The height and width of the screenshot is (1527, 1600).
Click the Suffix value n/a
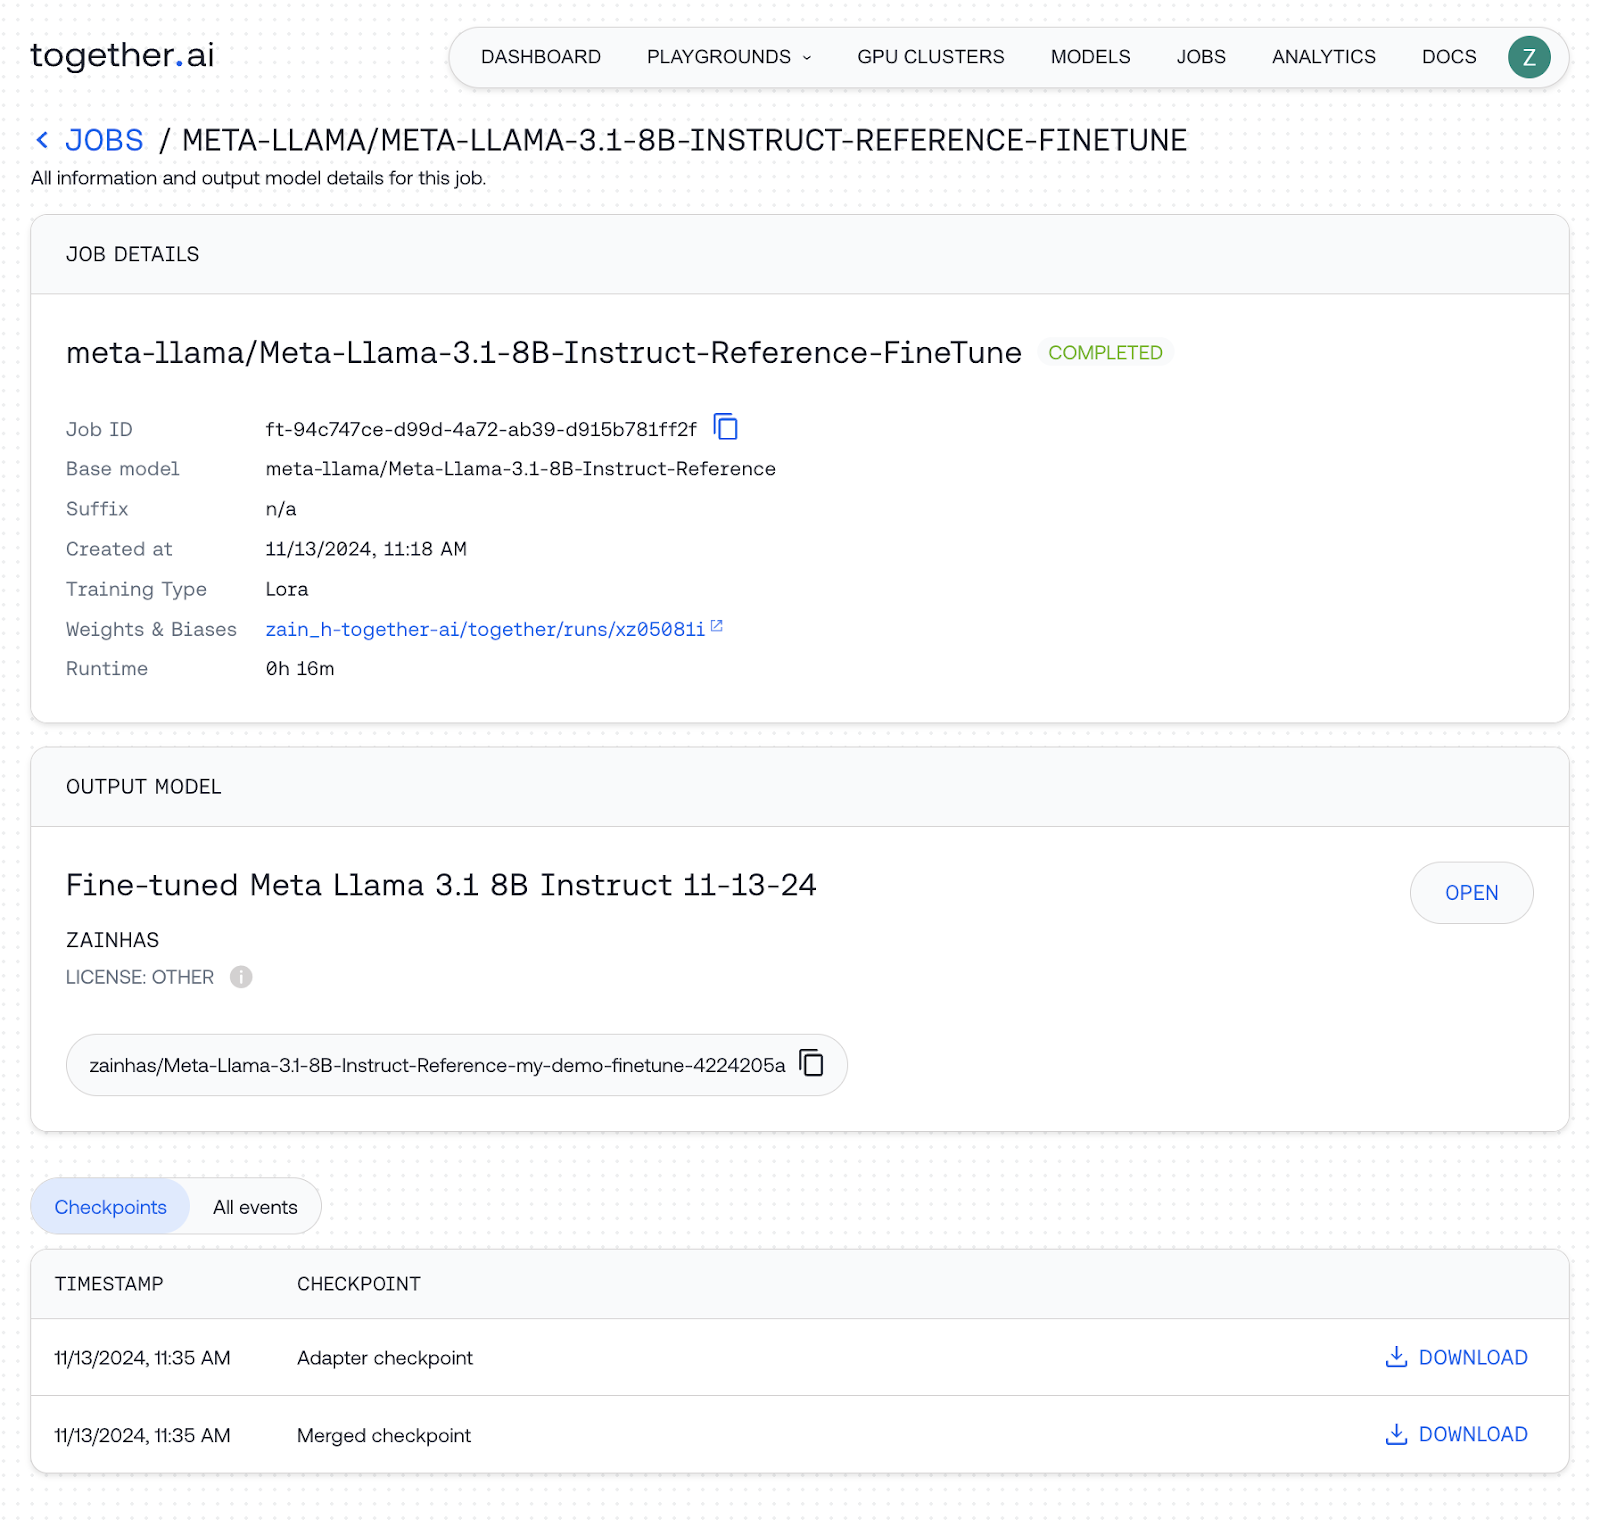(281, 509)
